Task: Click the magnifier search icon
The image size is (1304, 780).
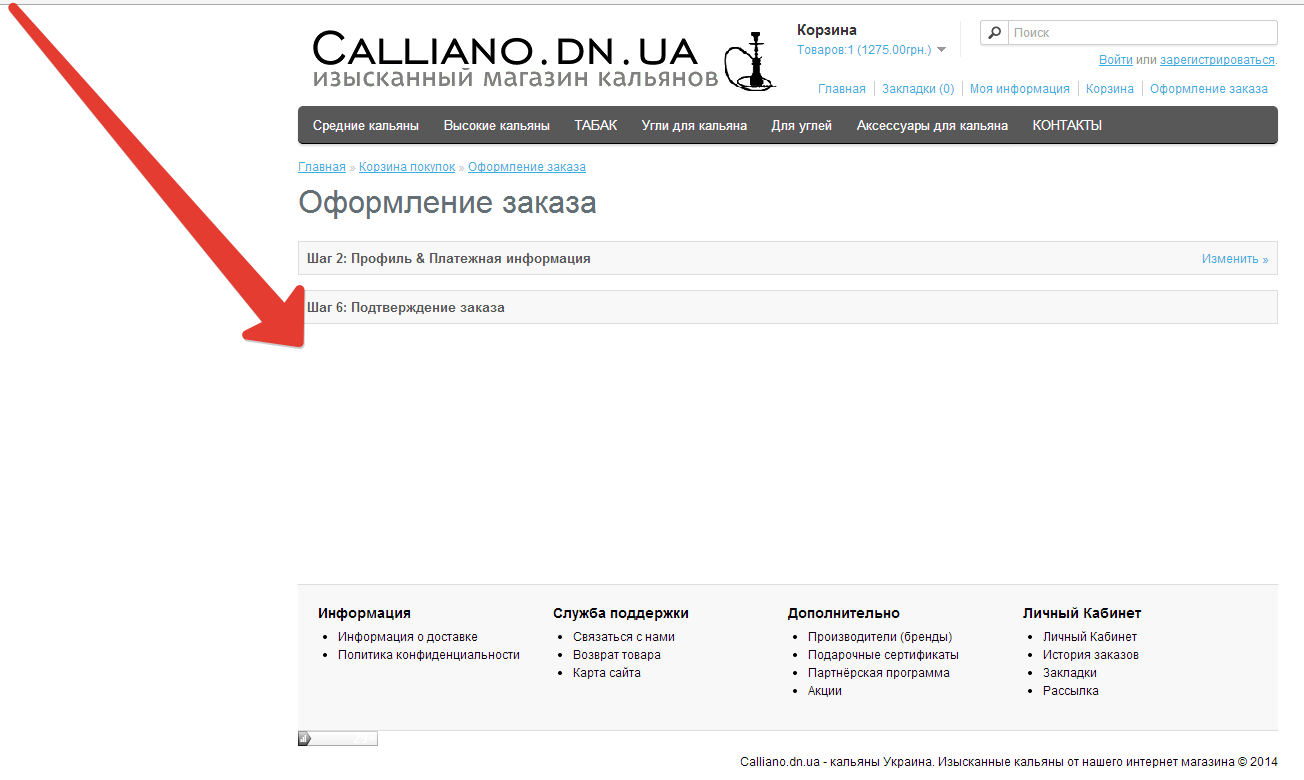Action: click(x=994, y=33)
